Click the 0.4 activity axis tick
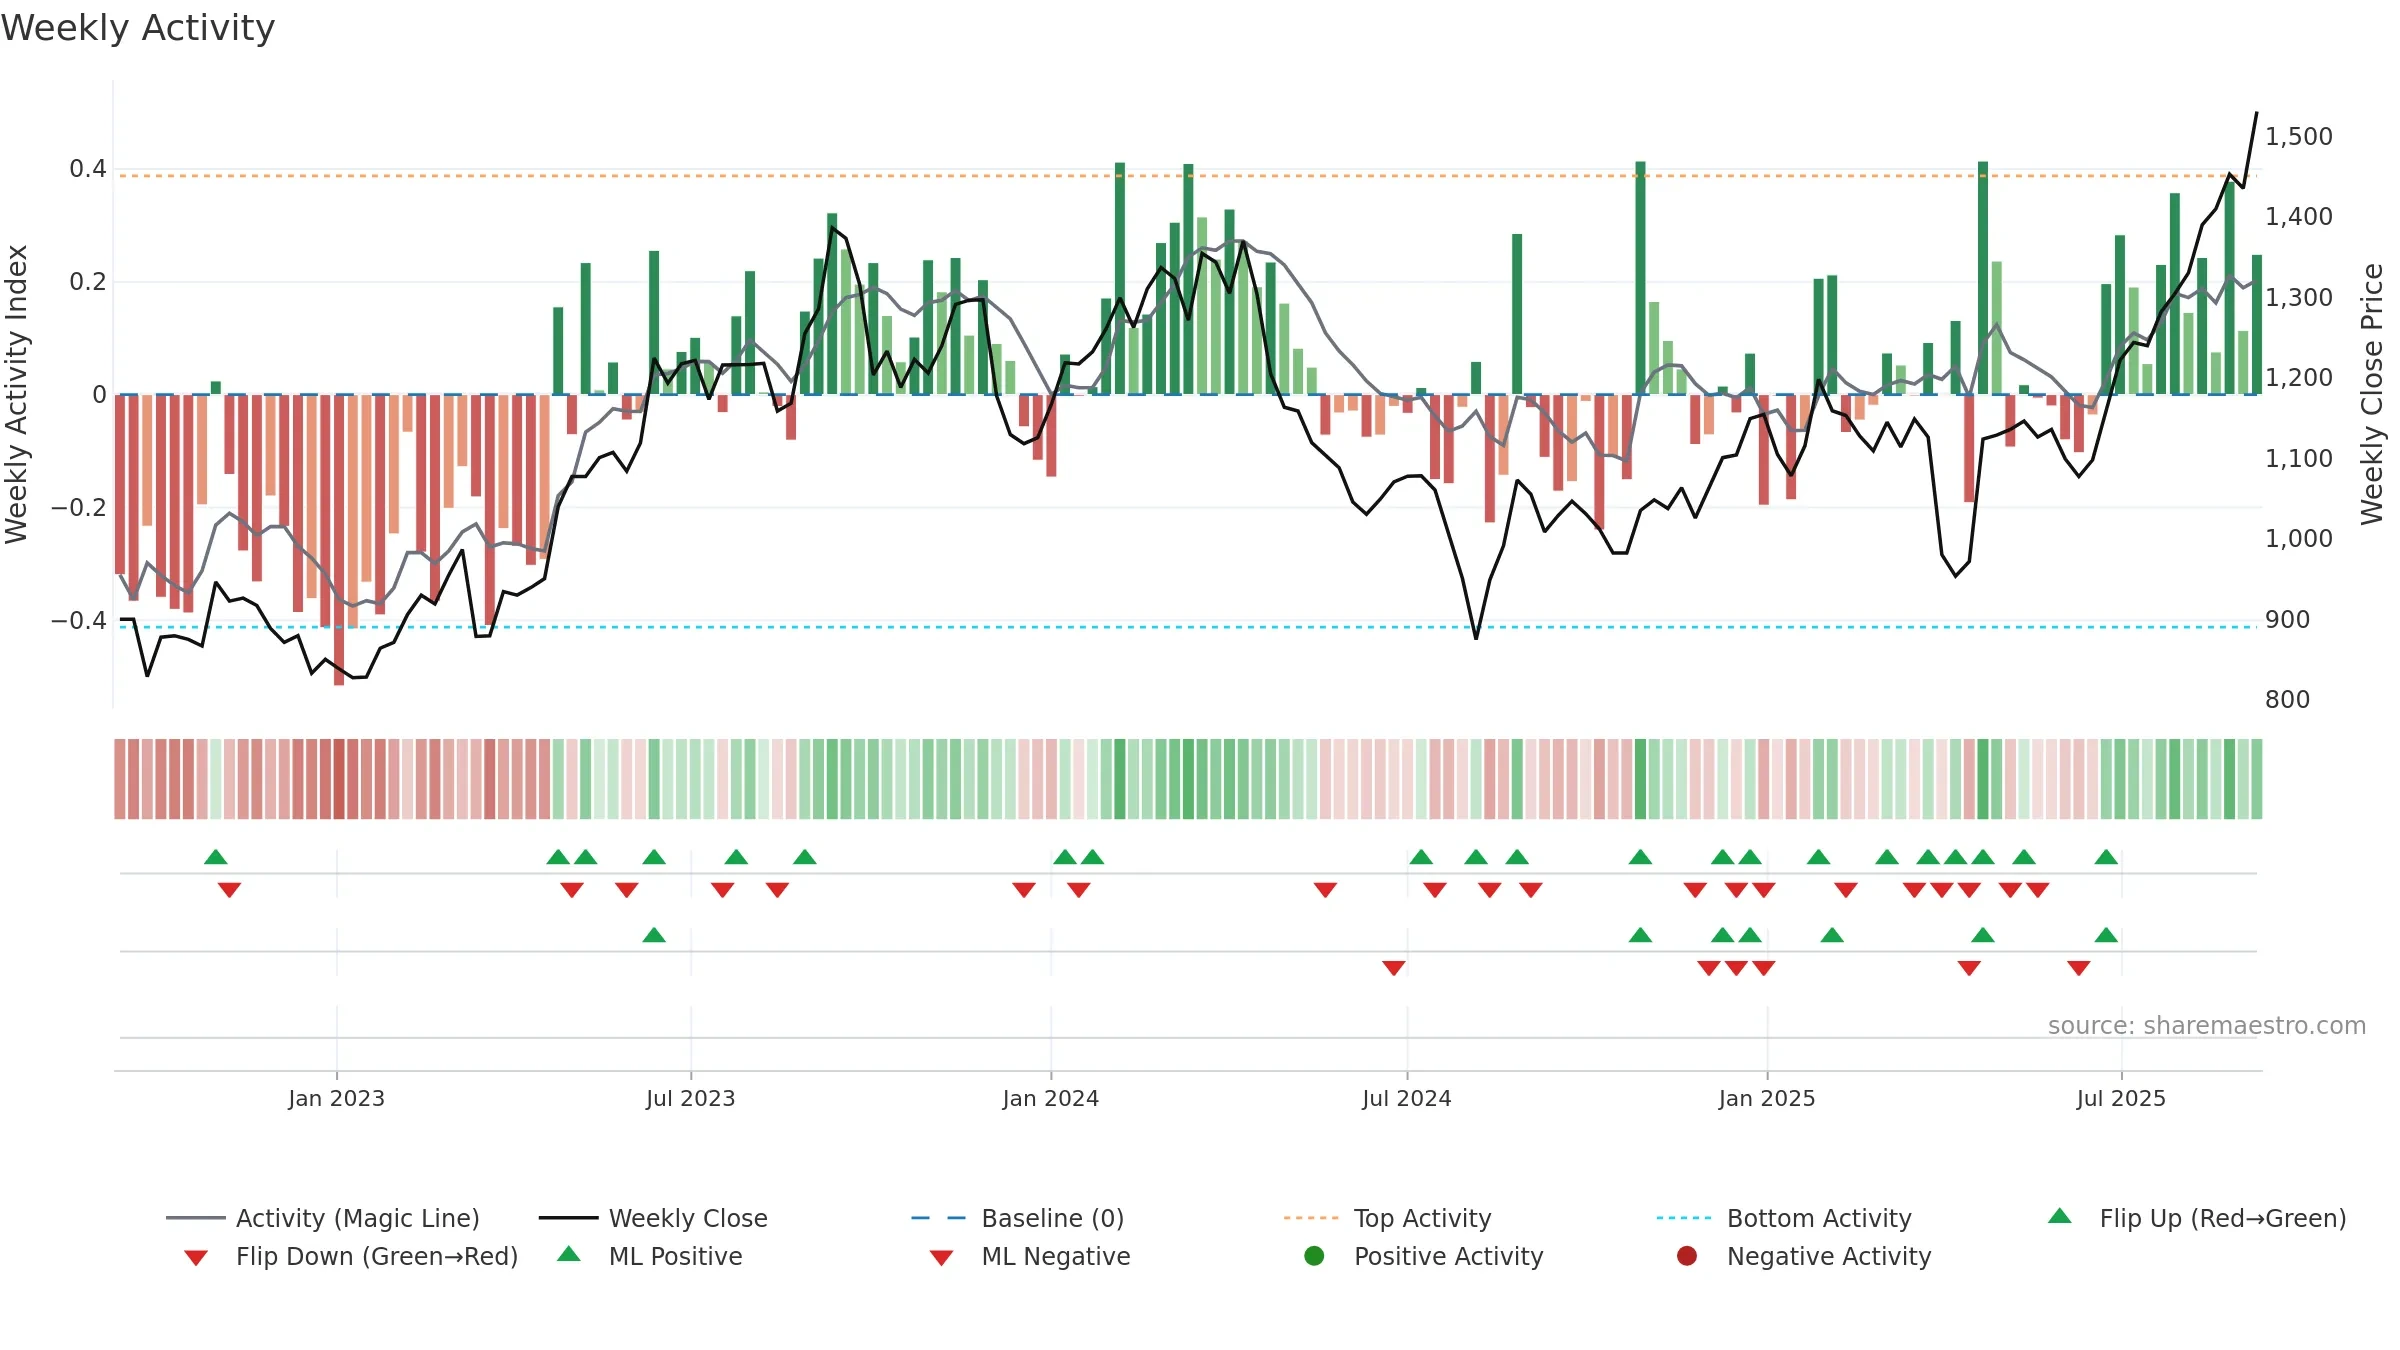The image size is (2400, 1350). coord(88,168)
